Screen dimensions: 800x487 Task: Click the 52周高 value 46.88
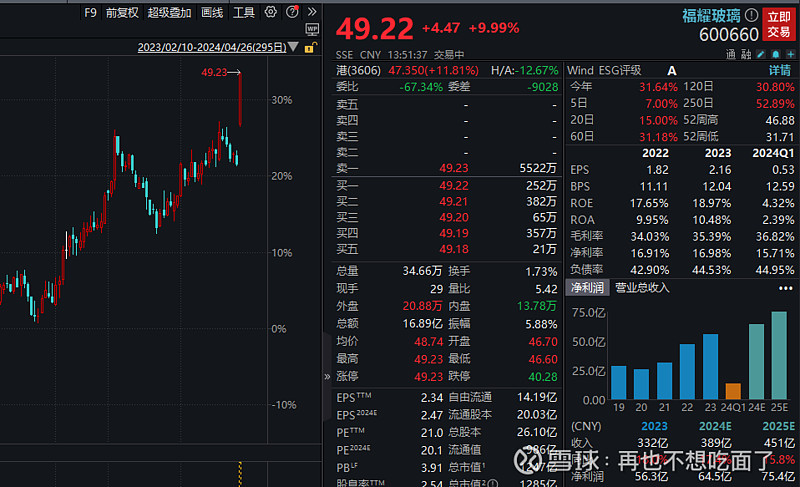[780, 120]
